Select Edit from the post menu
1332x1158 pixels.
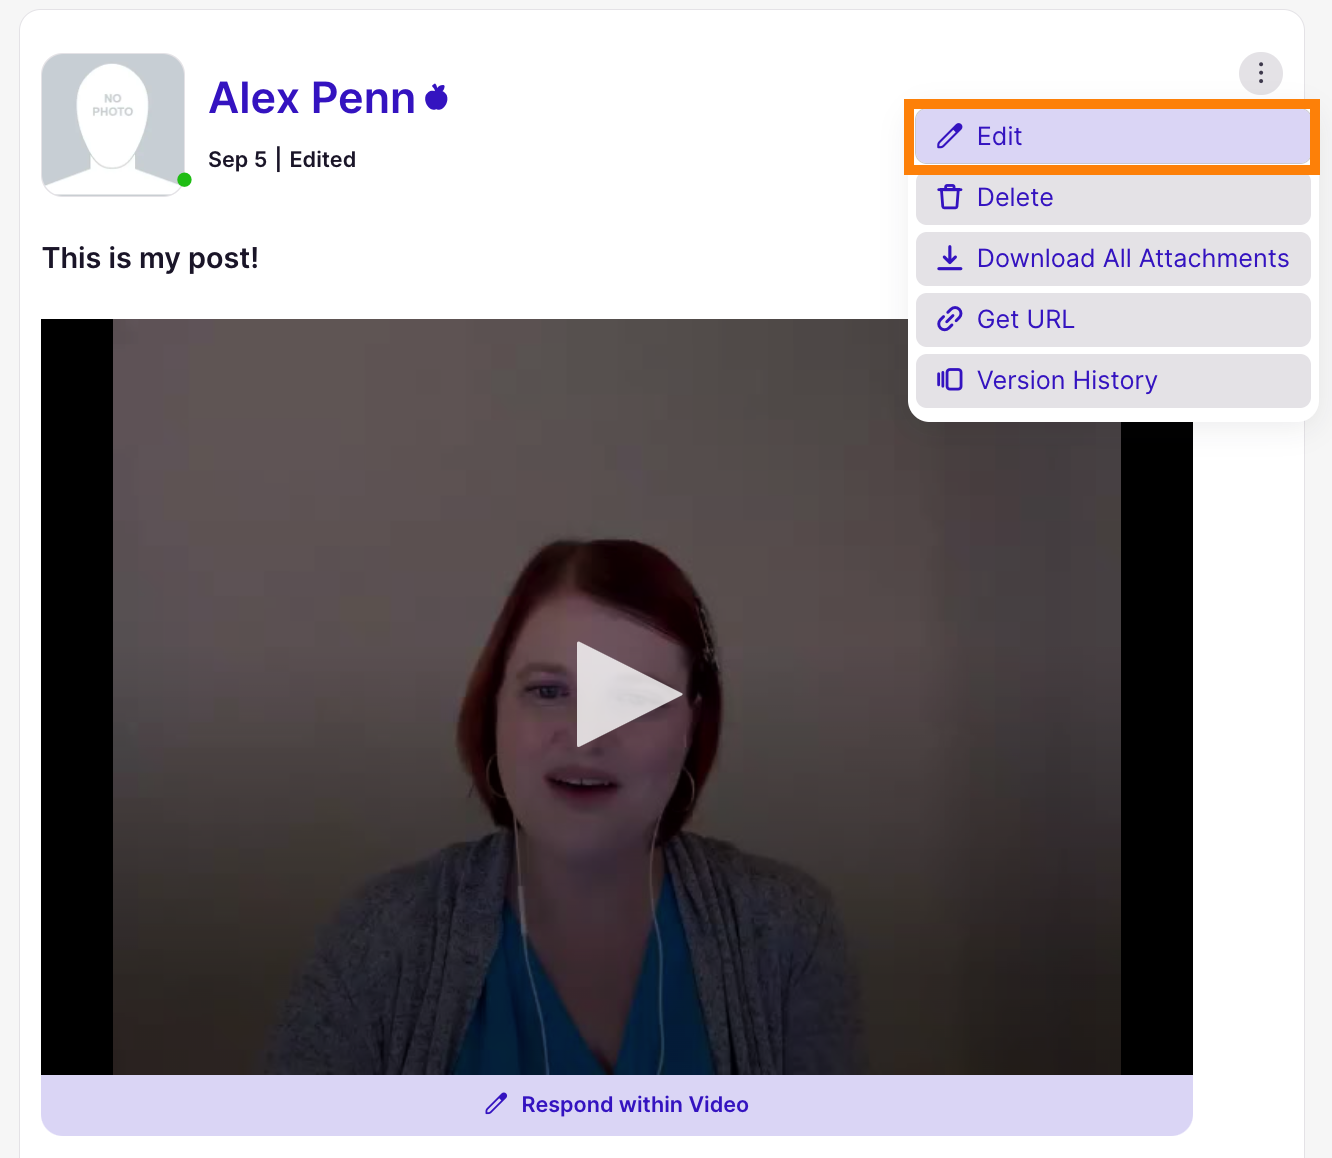click(x=1112, y=136)
